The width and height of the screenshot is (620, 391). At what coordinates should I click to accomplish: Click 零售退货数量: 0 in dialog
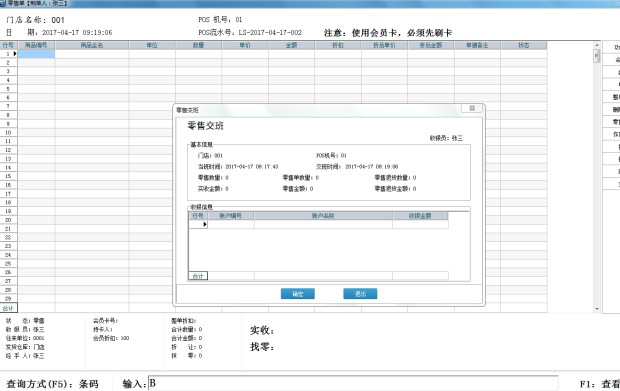pyautogui.click(x=395, y=178)
